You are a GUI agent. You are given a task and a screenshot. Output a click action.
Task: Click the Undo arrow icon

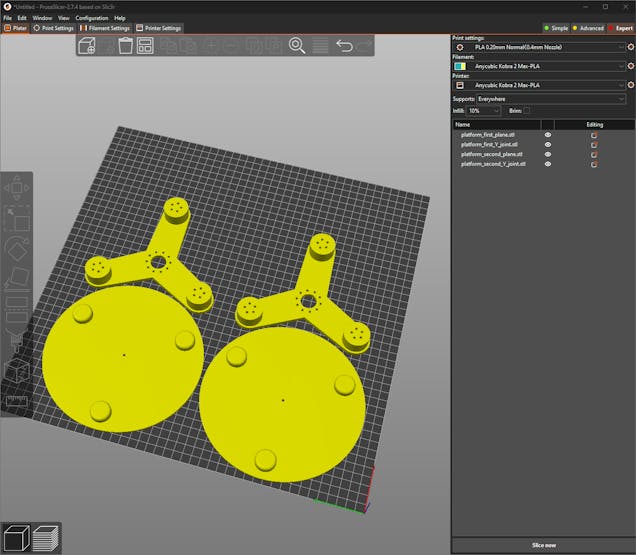coord(344,46)
